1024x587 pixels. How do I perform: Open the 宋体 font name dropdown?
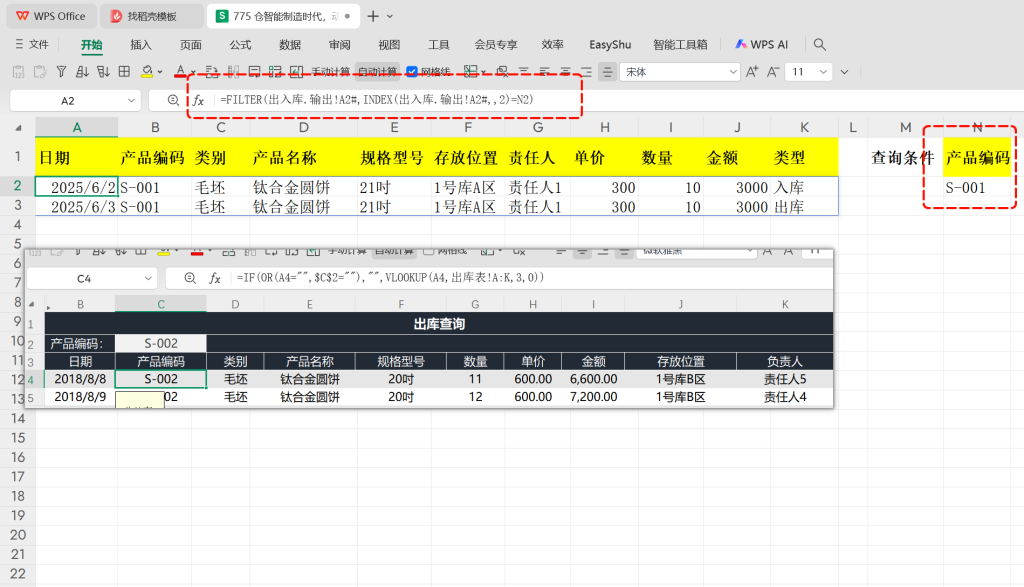point(733,72)
